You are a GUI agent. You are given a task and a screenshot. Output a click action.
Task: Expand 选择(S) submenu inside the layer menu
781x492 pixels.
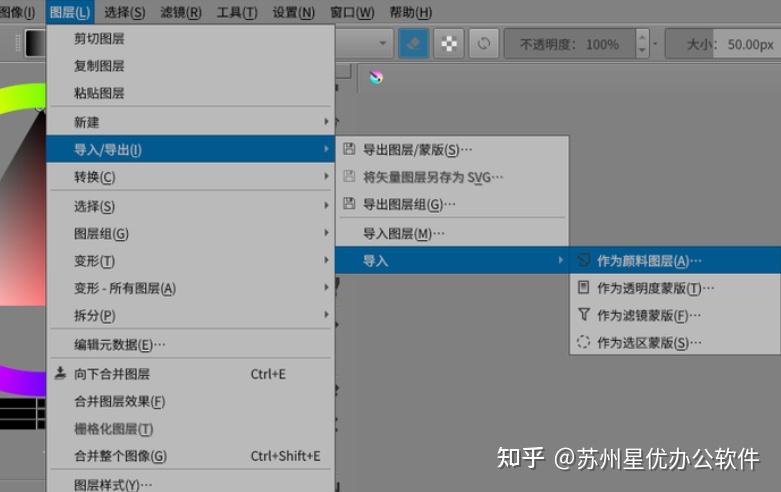click(x=191, y=206)
